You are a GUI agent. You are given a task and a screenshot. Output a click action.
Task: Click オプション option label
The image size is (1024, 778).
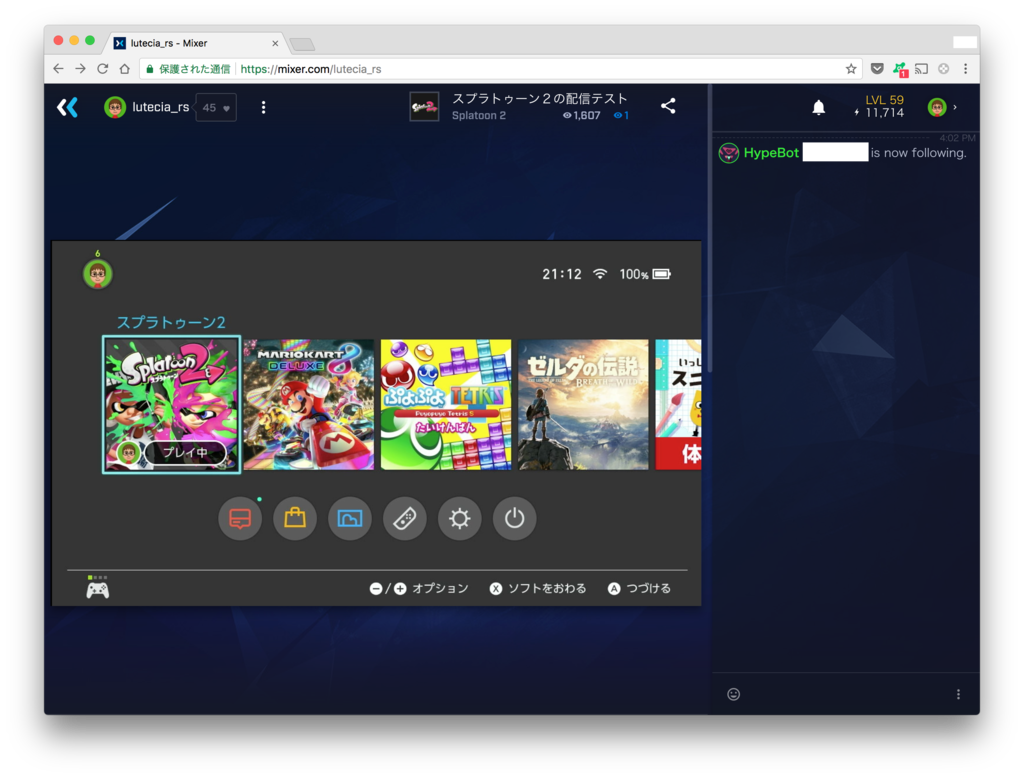click(x=440, y=589)
